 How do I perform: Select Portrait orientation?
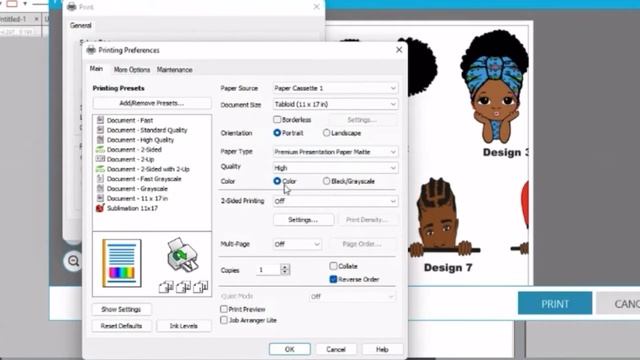click(277, 133)
